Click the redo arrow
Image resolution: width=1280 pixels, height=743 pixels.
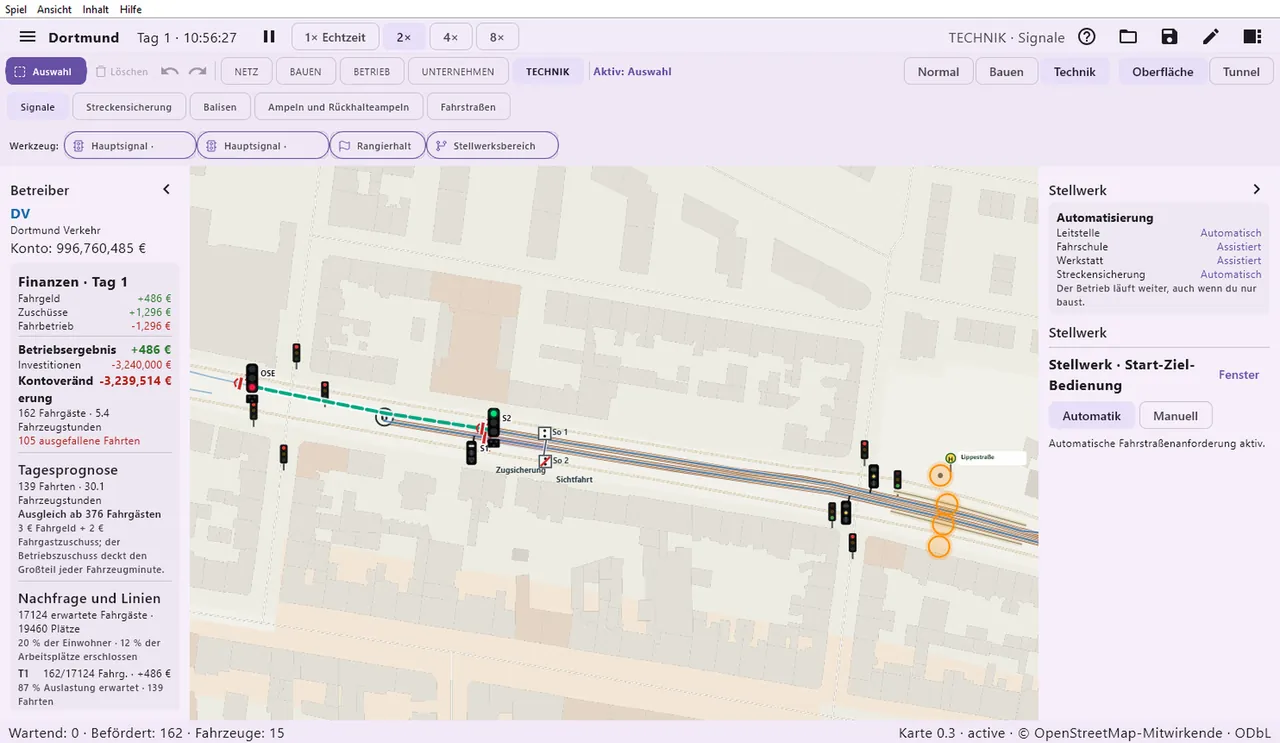point(198,72)
